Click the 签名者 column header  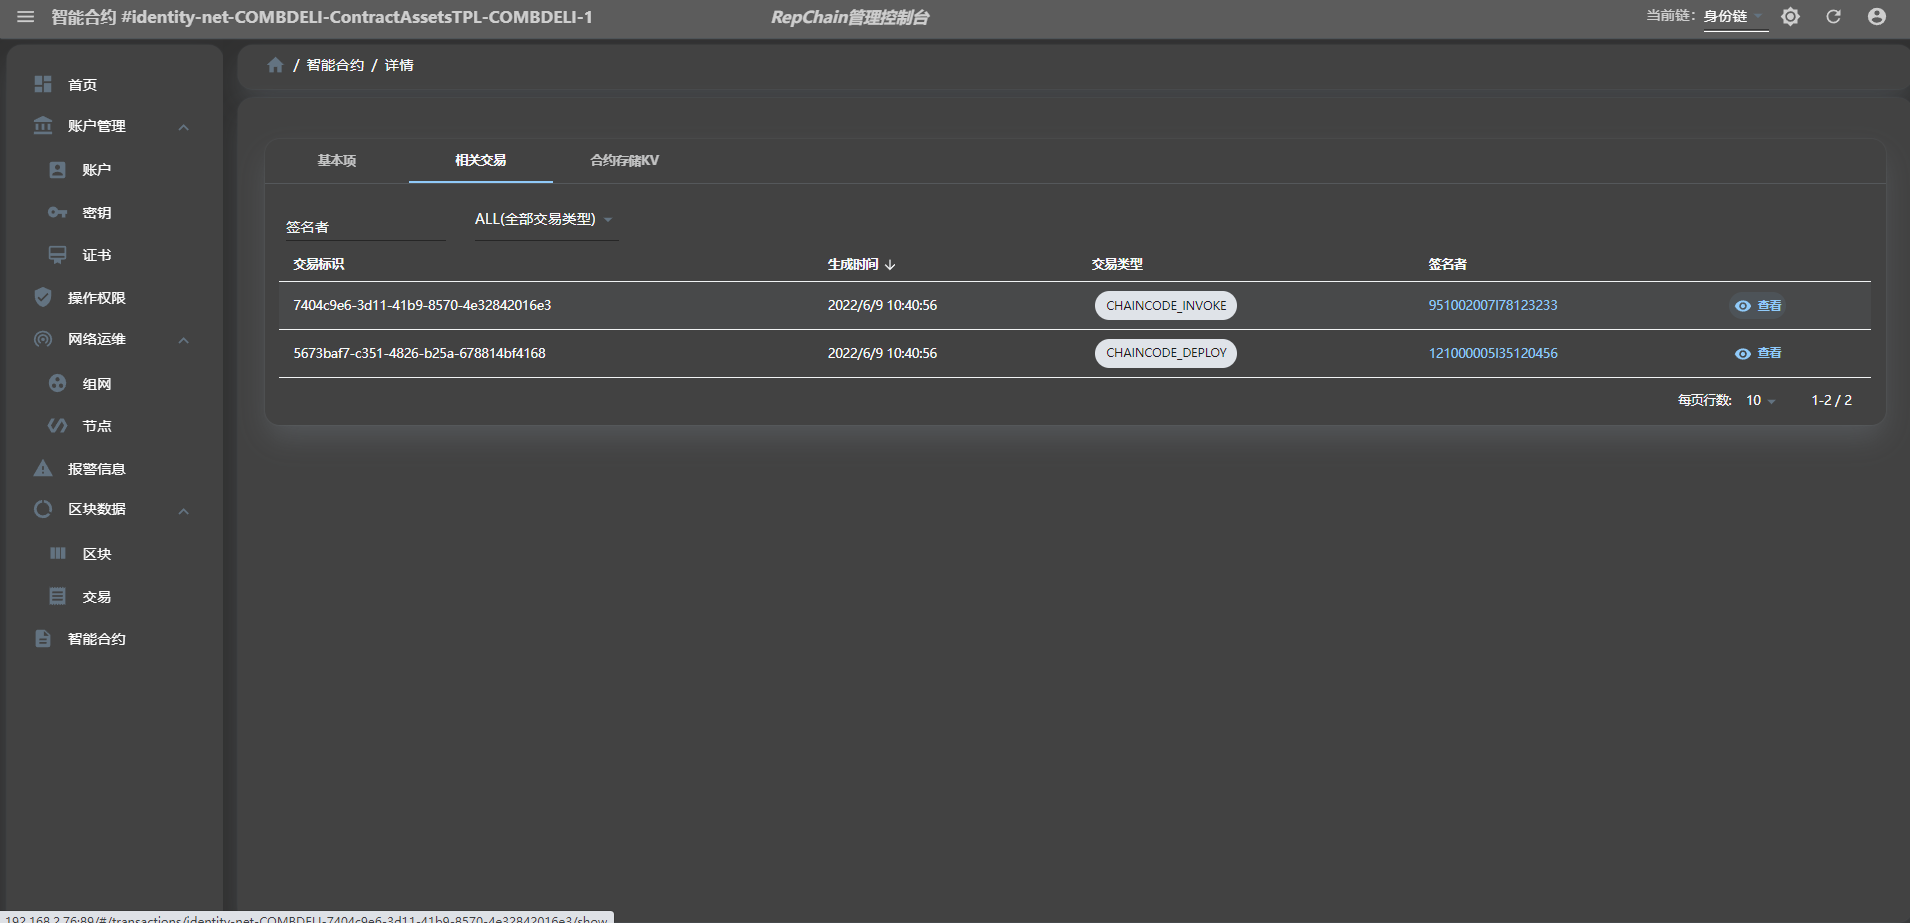(1447, 264)
